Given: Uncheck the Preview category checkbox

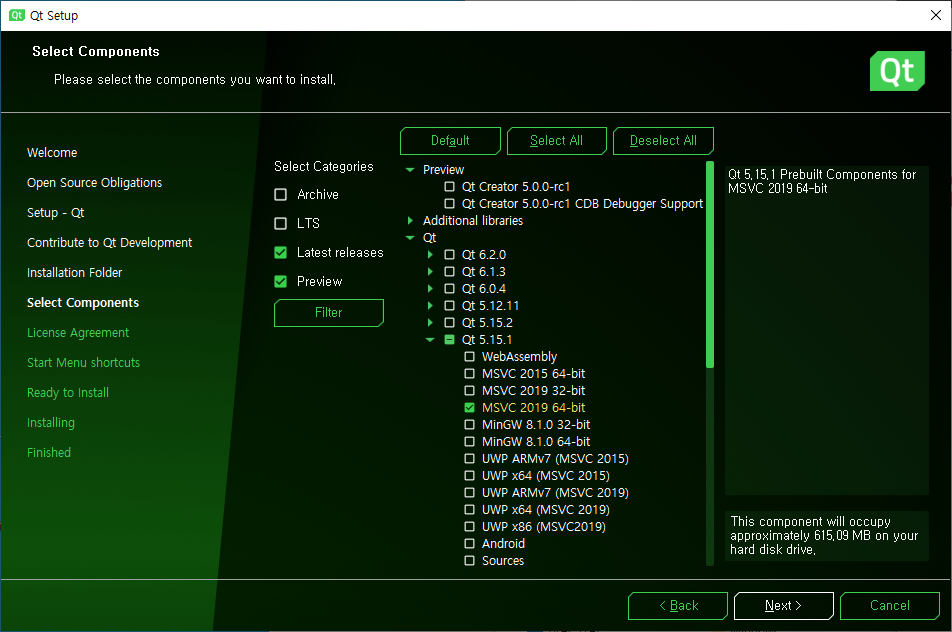Looking at the screenshot, I should pyautogui.click(x=280, y=282).
